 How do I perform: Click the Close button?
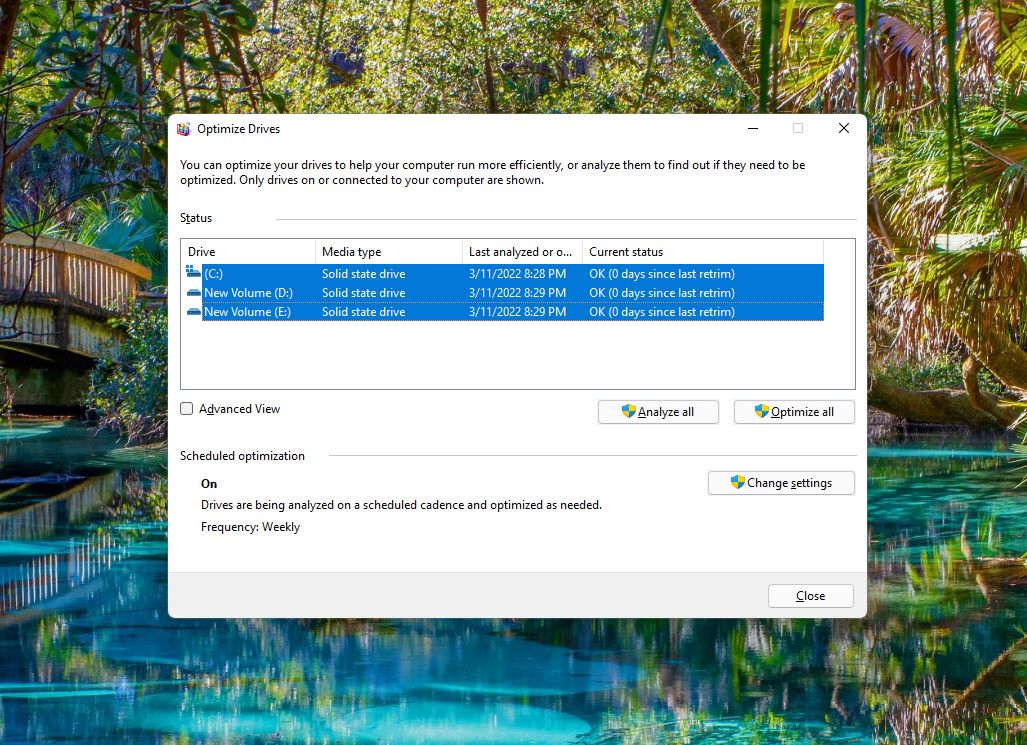tap(810, 595)
